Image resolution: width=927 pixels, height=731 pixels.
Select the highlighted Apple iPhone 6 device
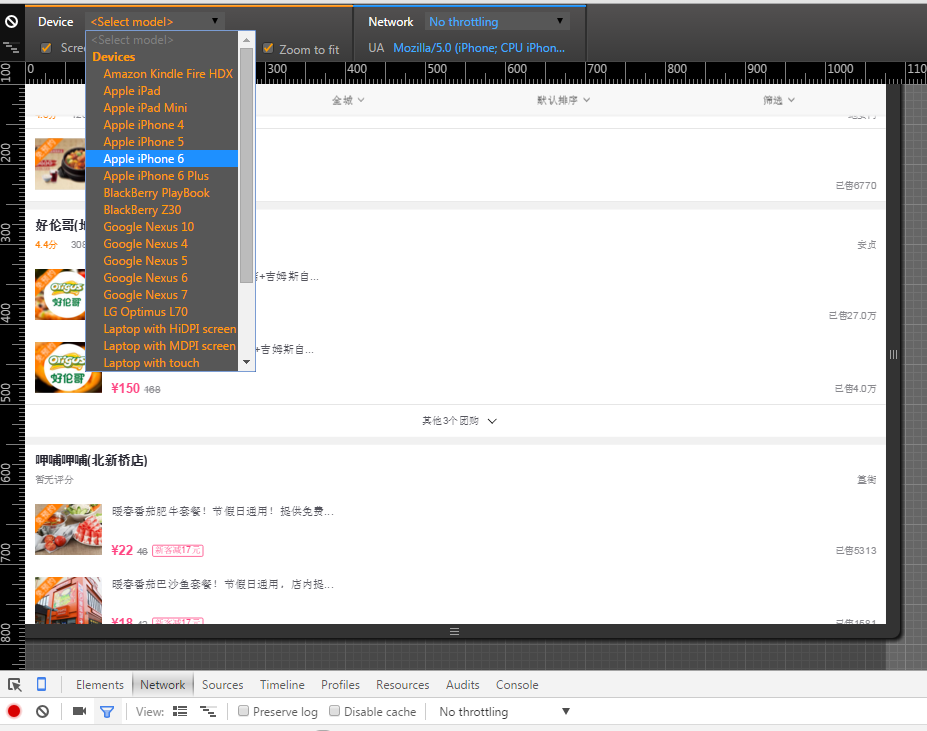(162, 159)
